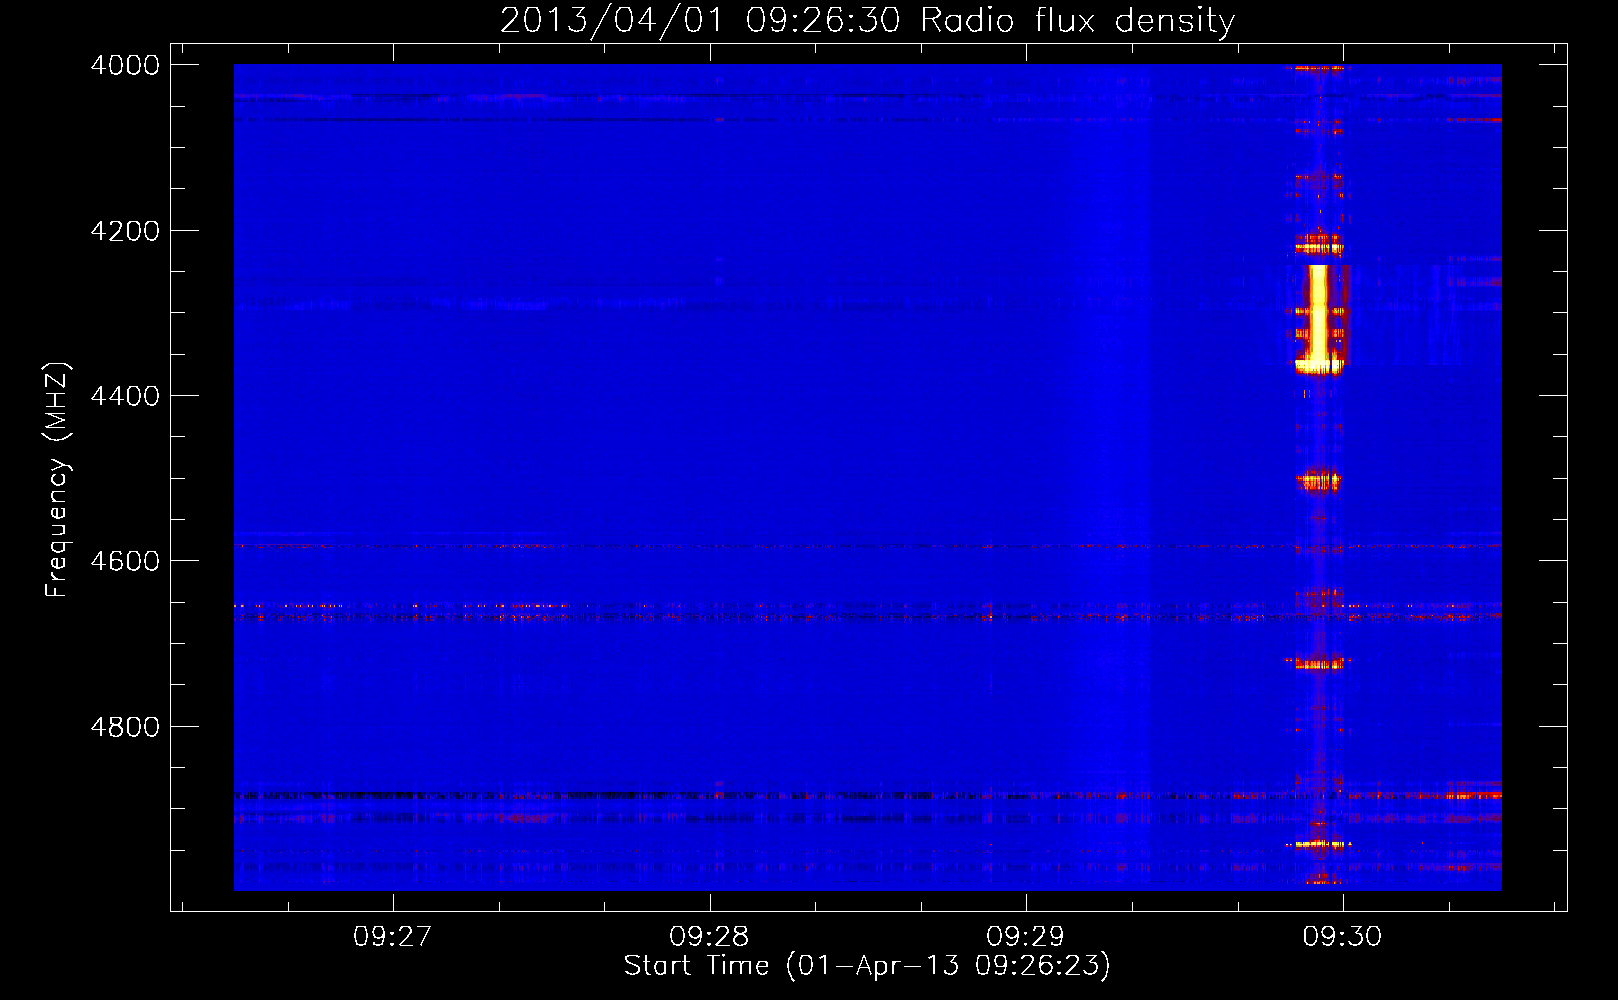This screenshot has height=1000, width=1618.
Task: Click the burst feature at 4500 MHz
Action: (1319, 481)
